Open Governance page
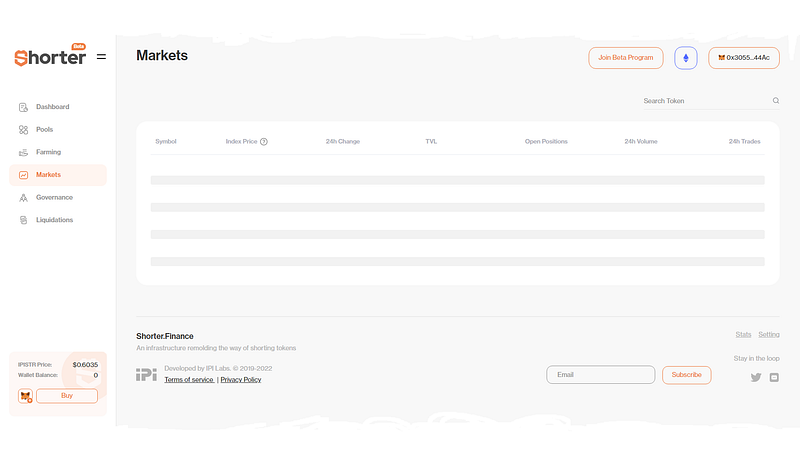This screenshot has width=800, height=449. point(58,197)
